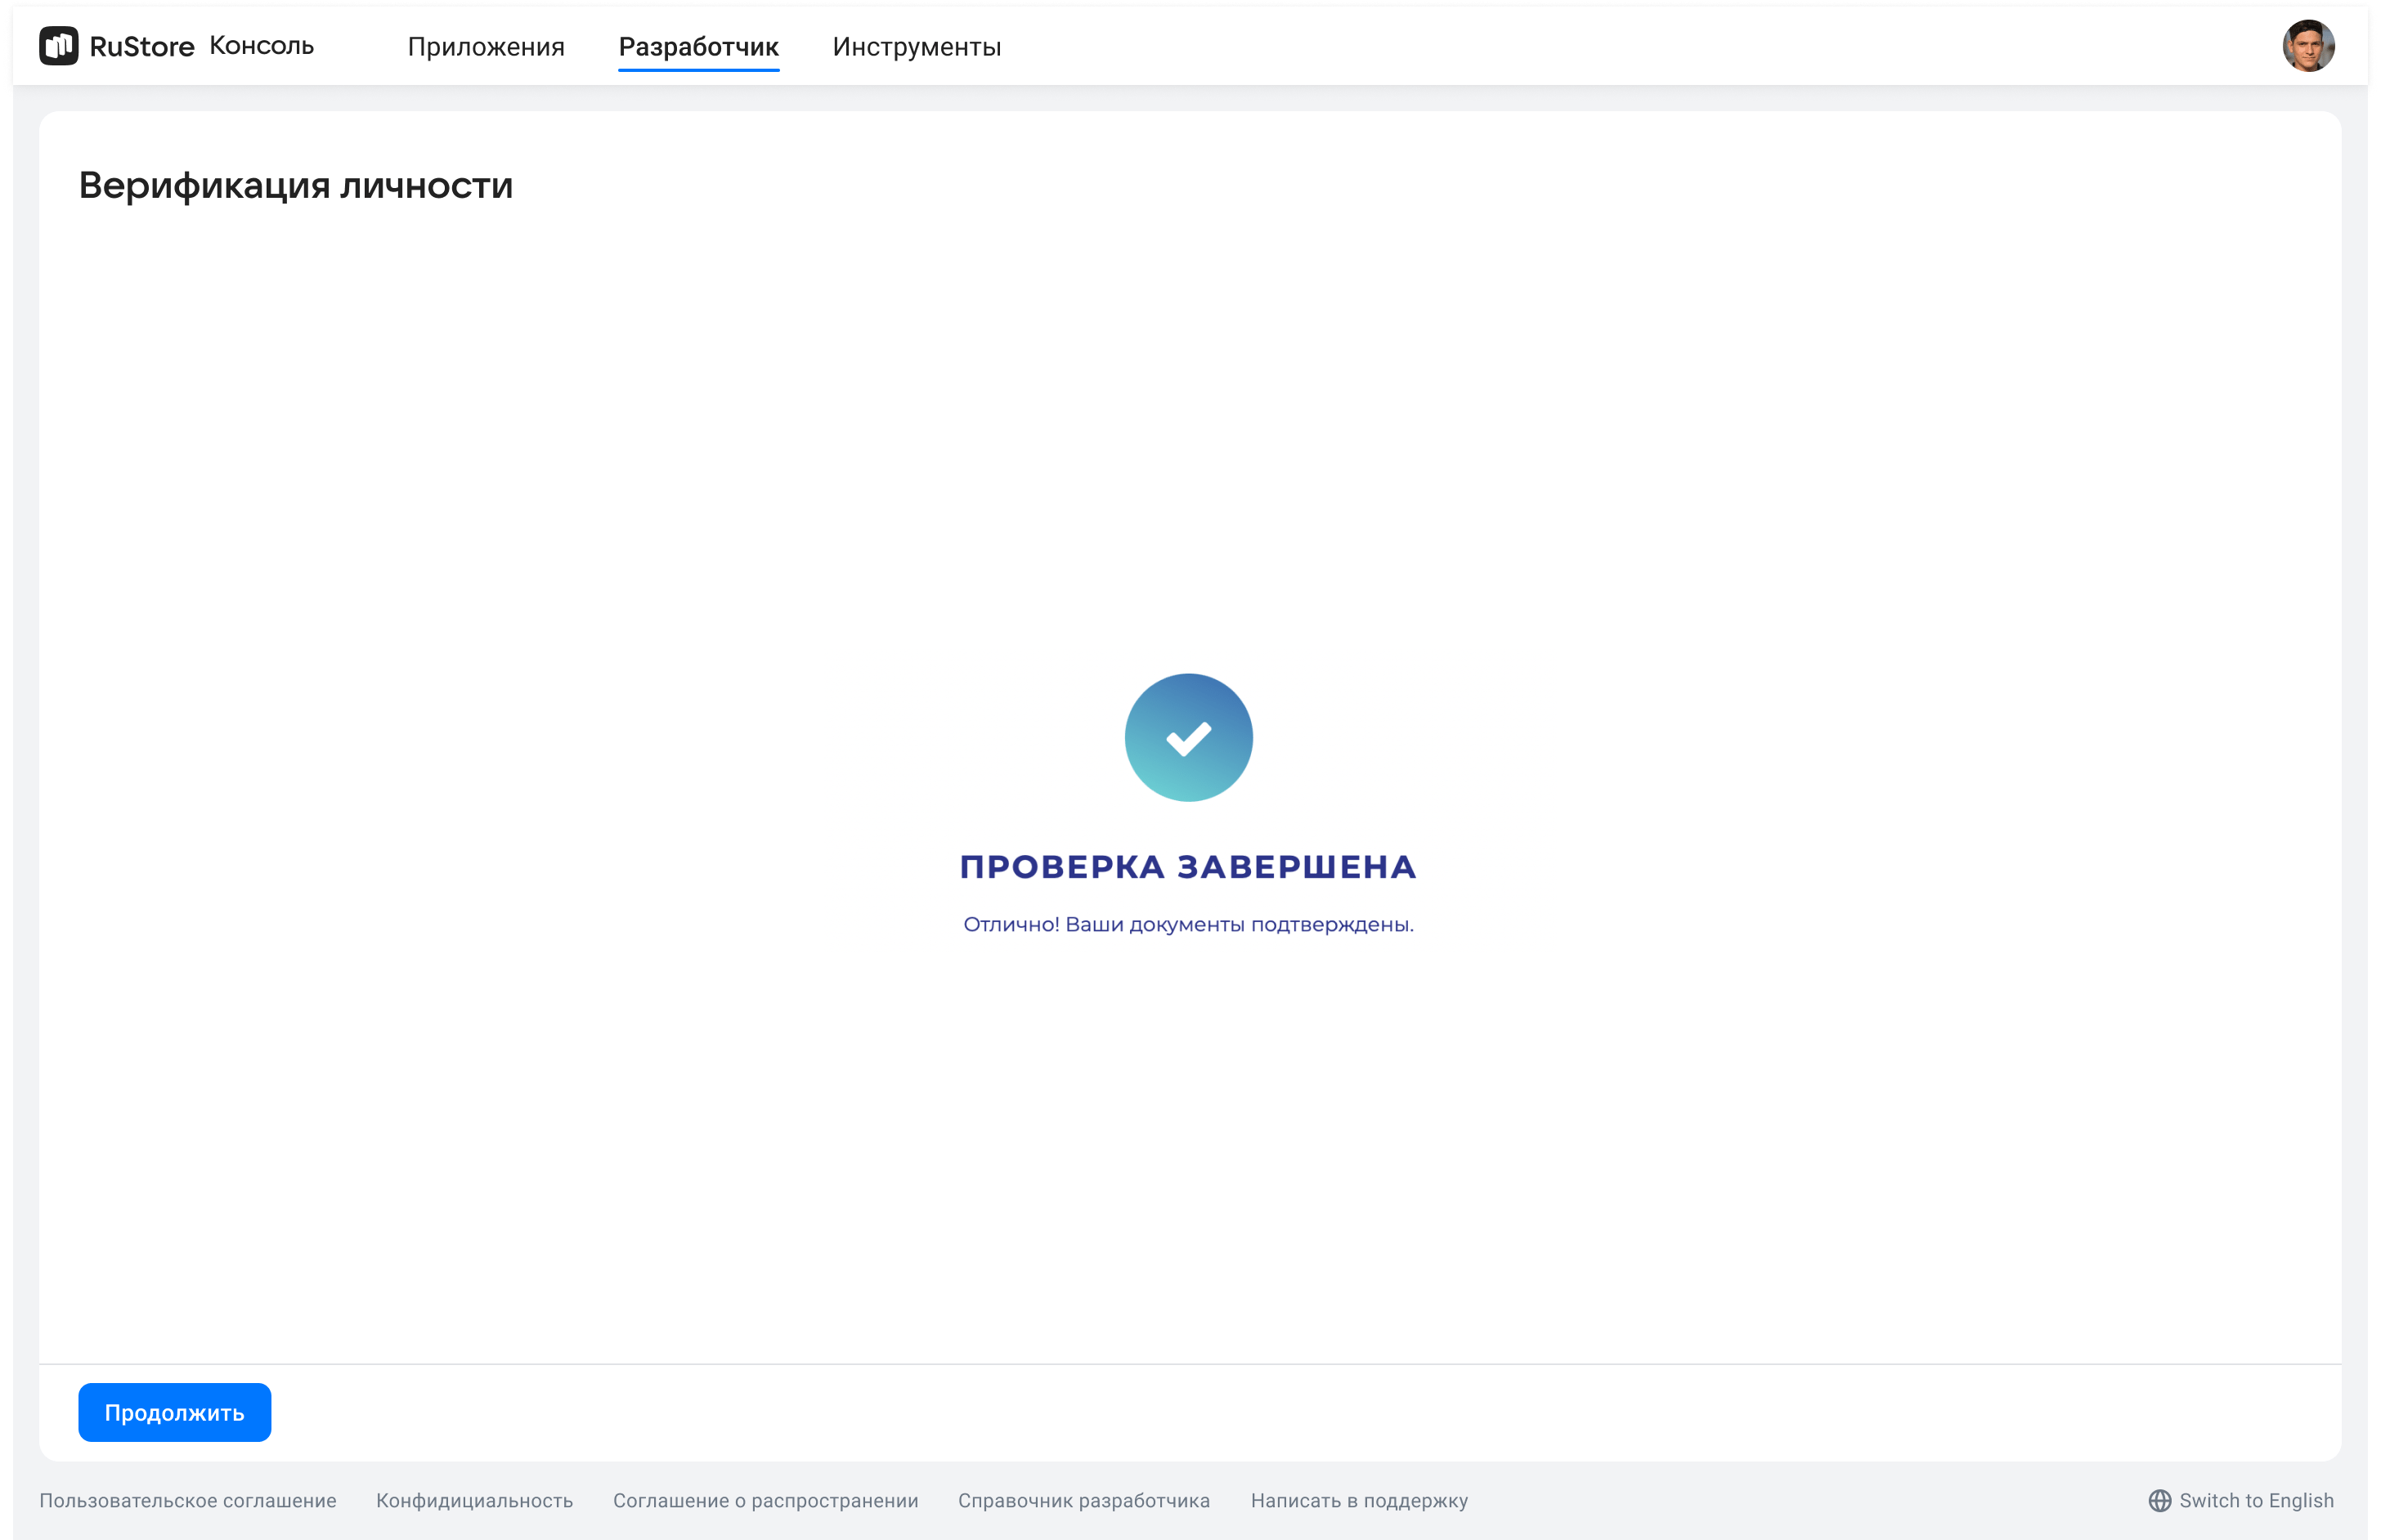
Task: Select the Разработчик tab
Action: pyautogui.click(x=698, y=47)
